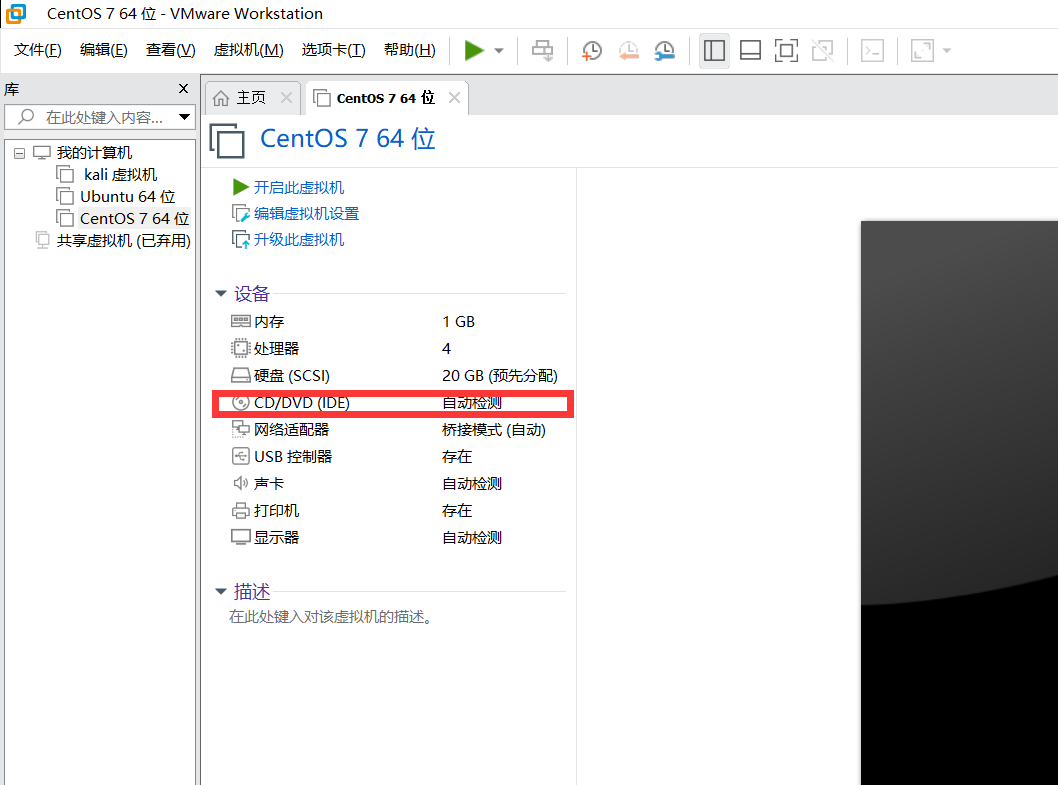
Task: Open the 帮助(H) menu
Action: 410,50
